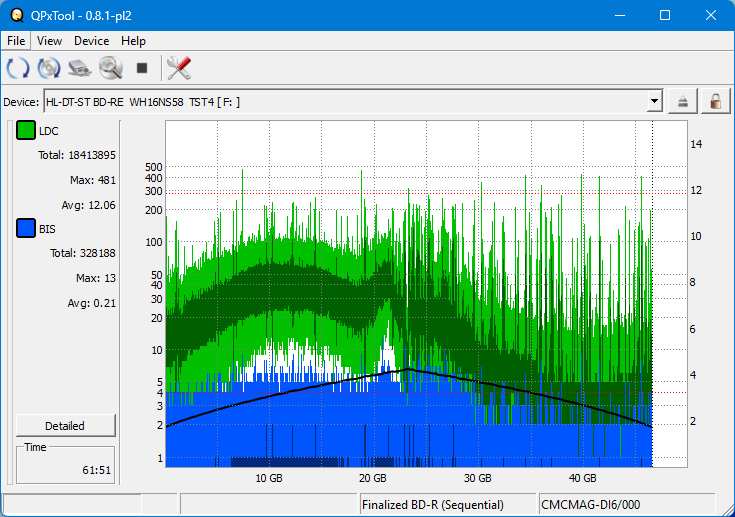The height and width of the screenshot is (517, 735).
Task: Open the Device menu
Action: (x=91, y=41)
